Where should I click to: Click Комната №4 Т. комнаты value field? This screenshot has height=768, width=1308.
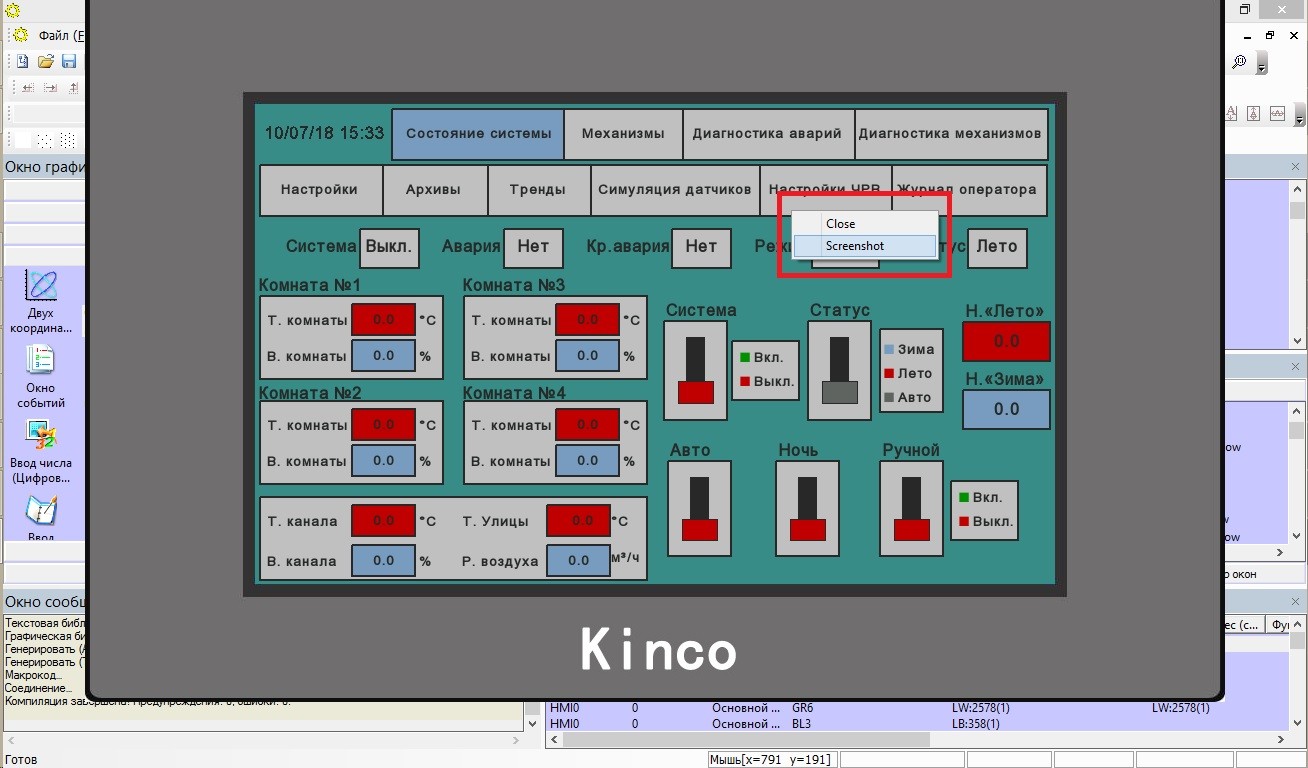[587, 425]
